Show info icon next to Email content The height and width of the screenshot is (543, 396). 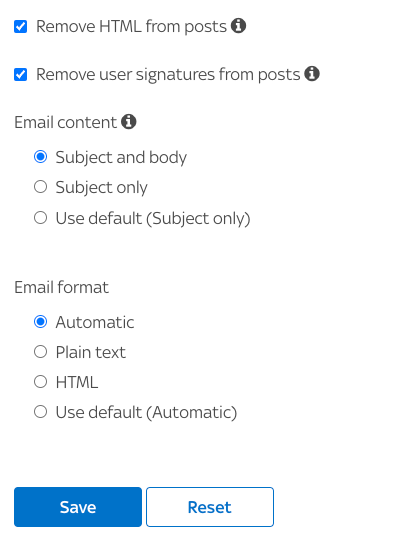(129, 122)
